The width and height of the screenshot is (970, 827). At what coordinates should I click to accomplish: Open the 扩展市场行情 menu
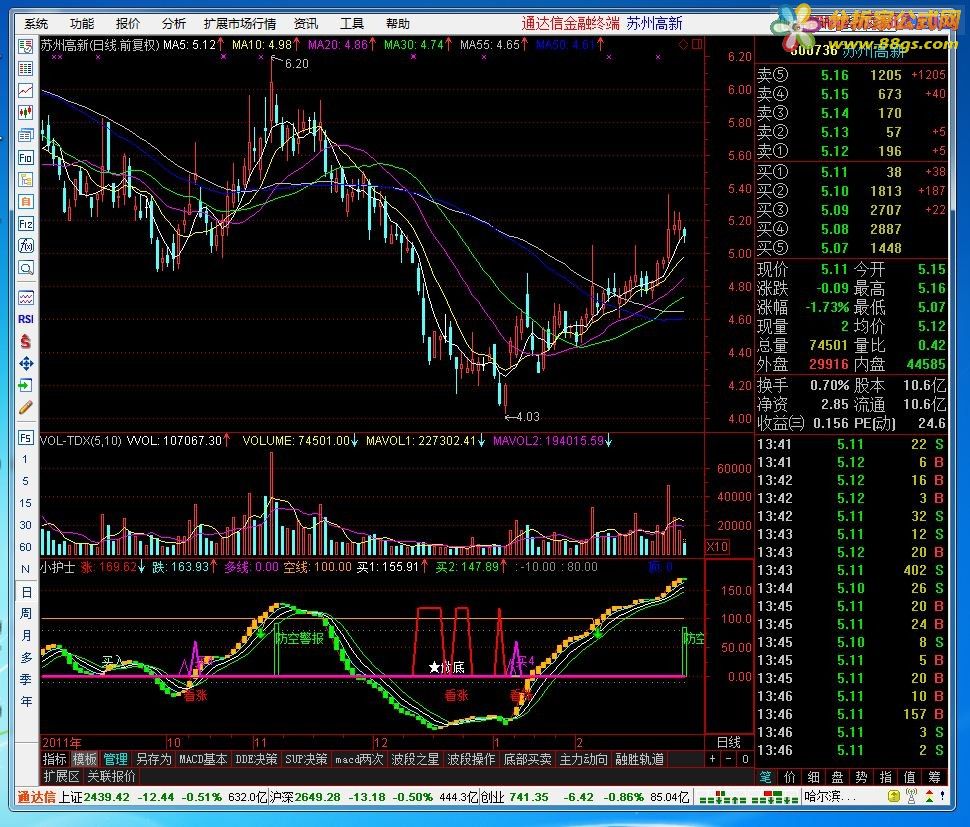tap(239, 24)
